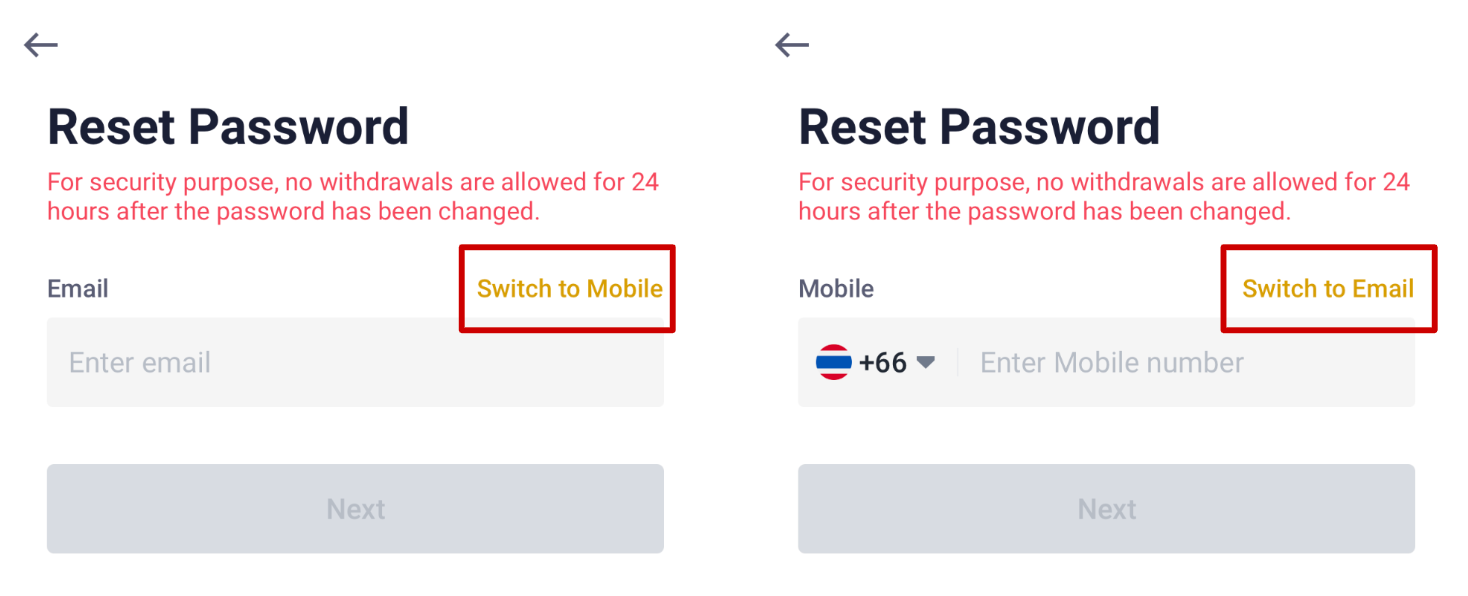
Task: Click the divider beside the country code
Action: coord(957,362)
